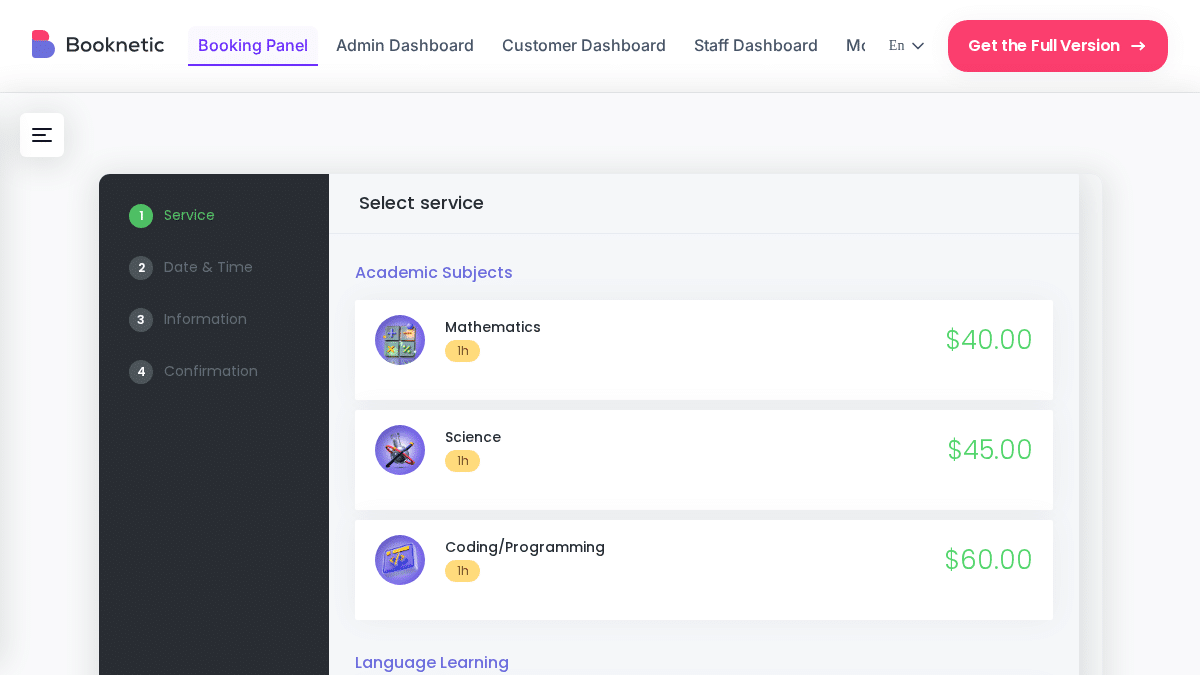
Task: Click Get the Full Version button
Action: click(x=1058, y=46)
